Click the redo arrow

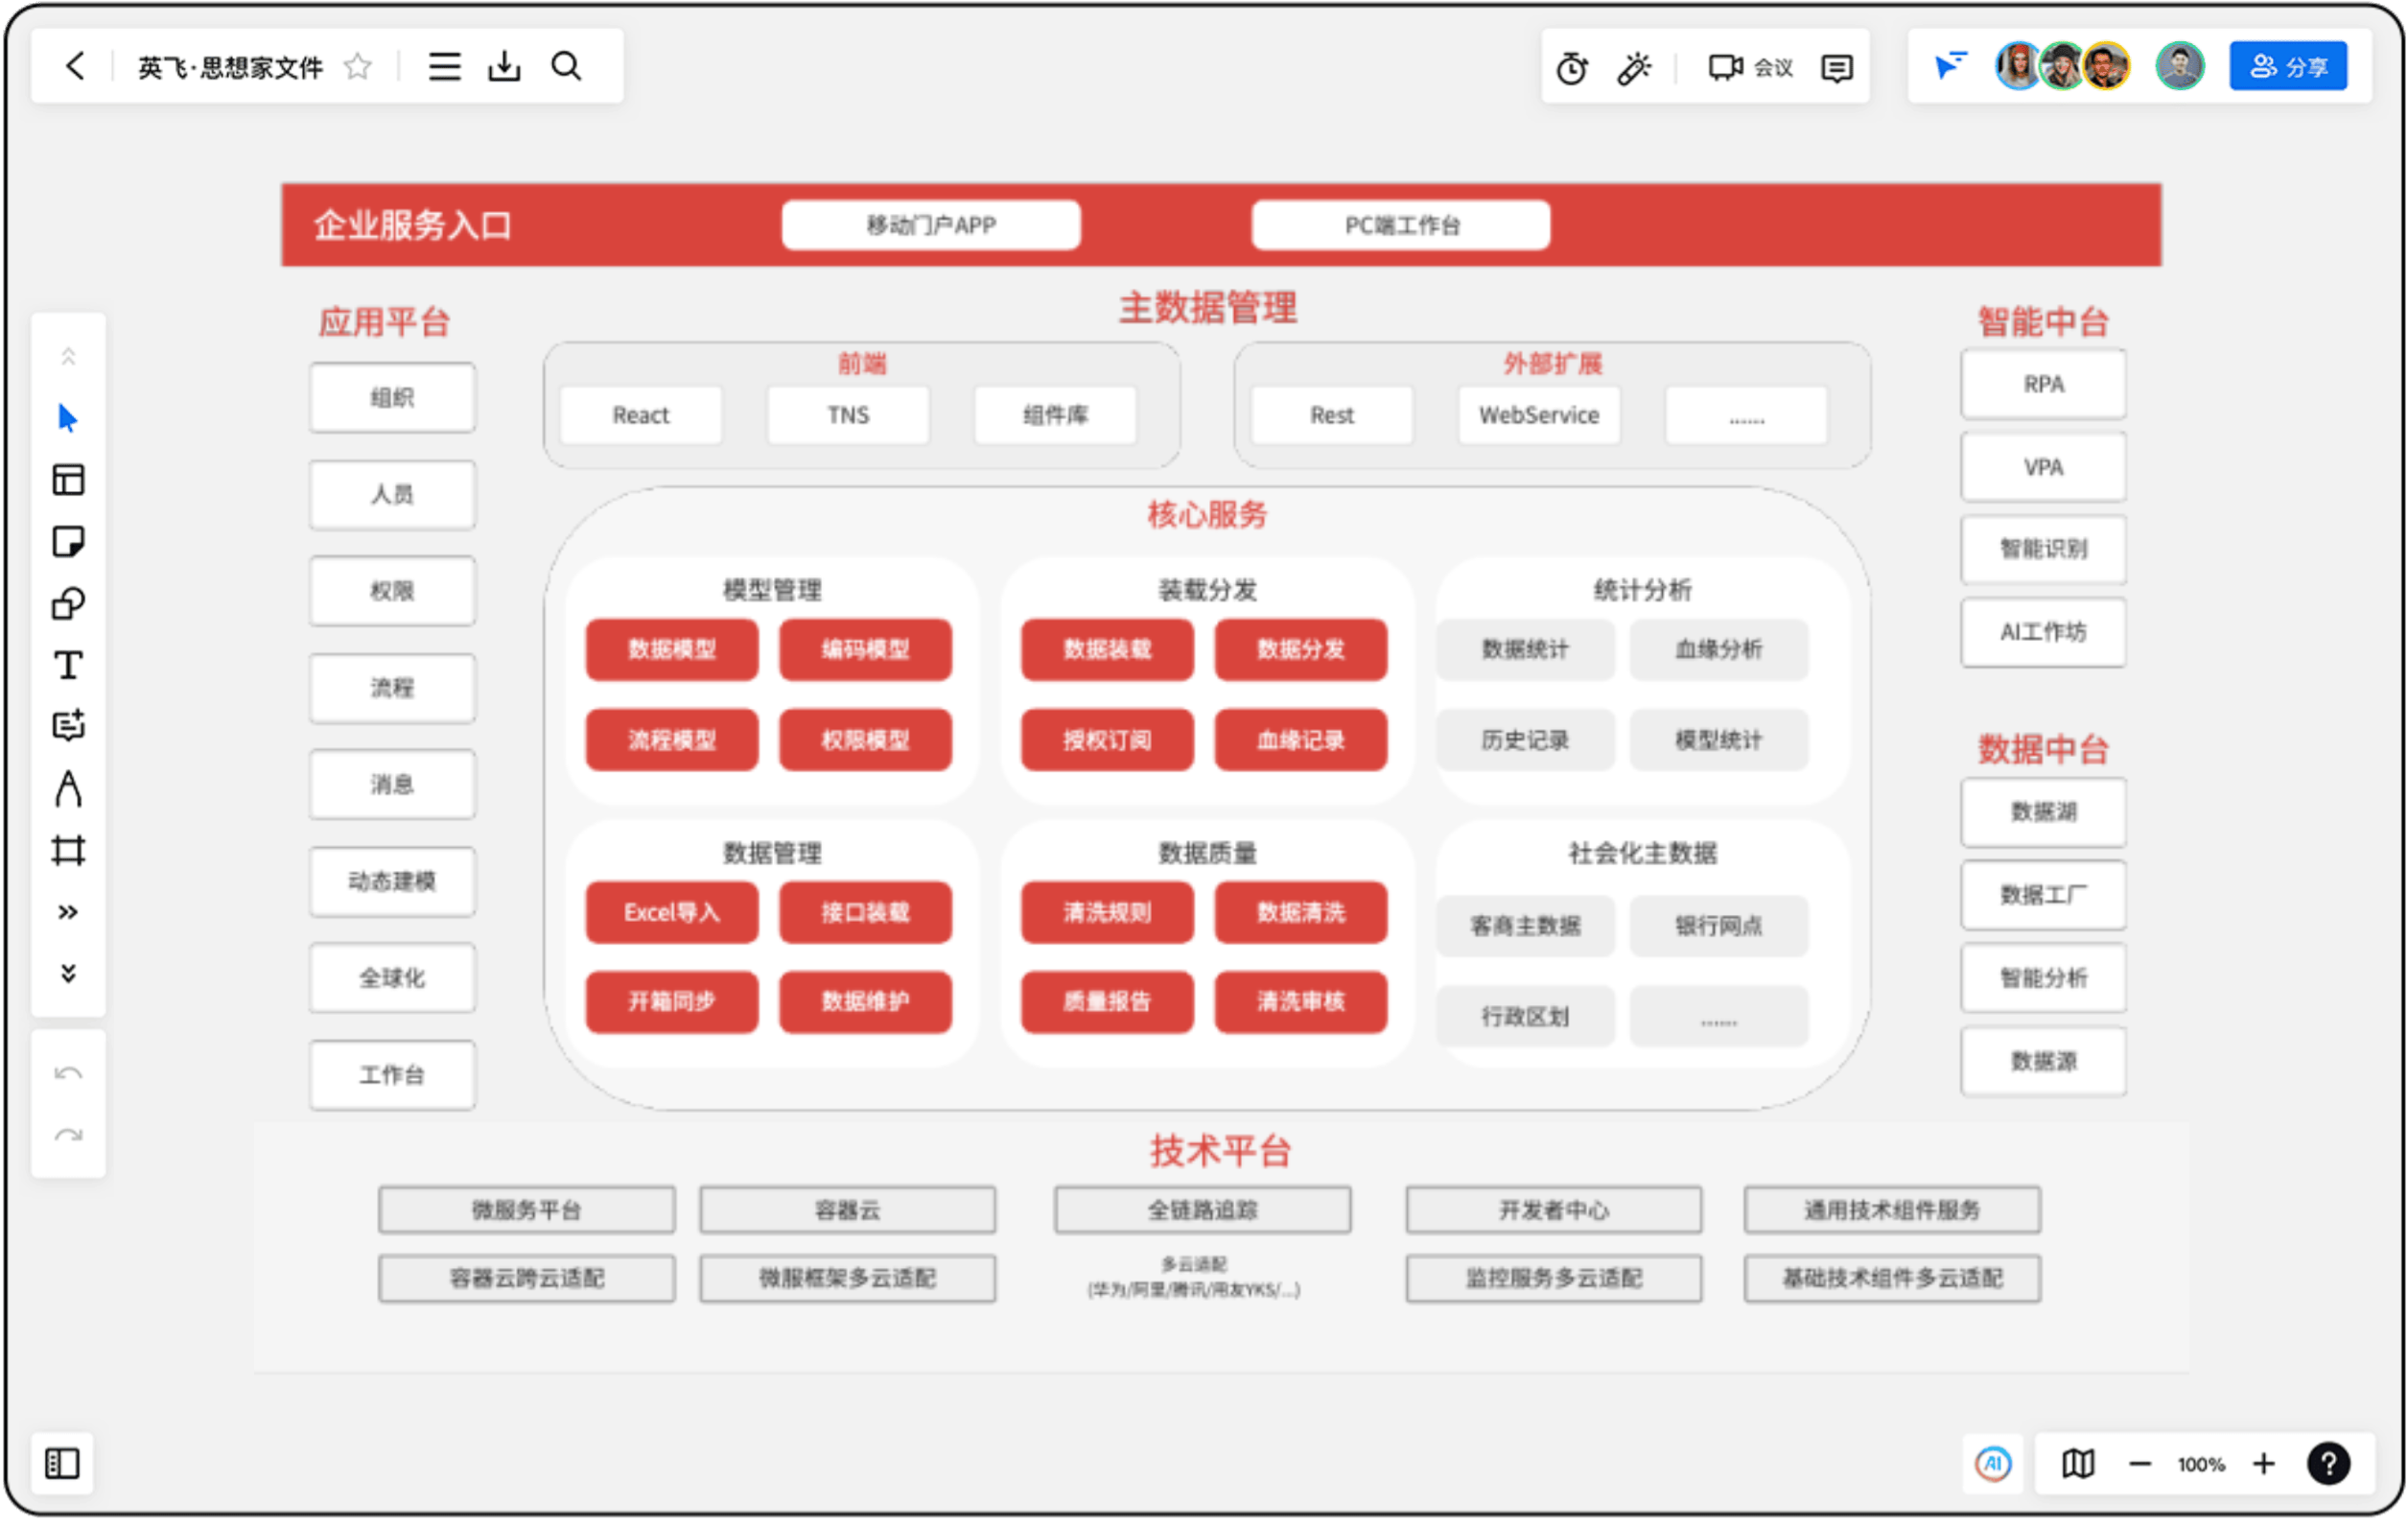click(x=68, y=1135)
